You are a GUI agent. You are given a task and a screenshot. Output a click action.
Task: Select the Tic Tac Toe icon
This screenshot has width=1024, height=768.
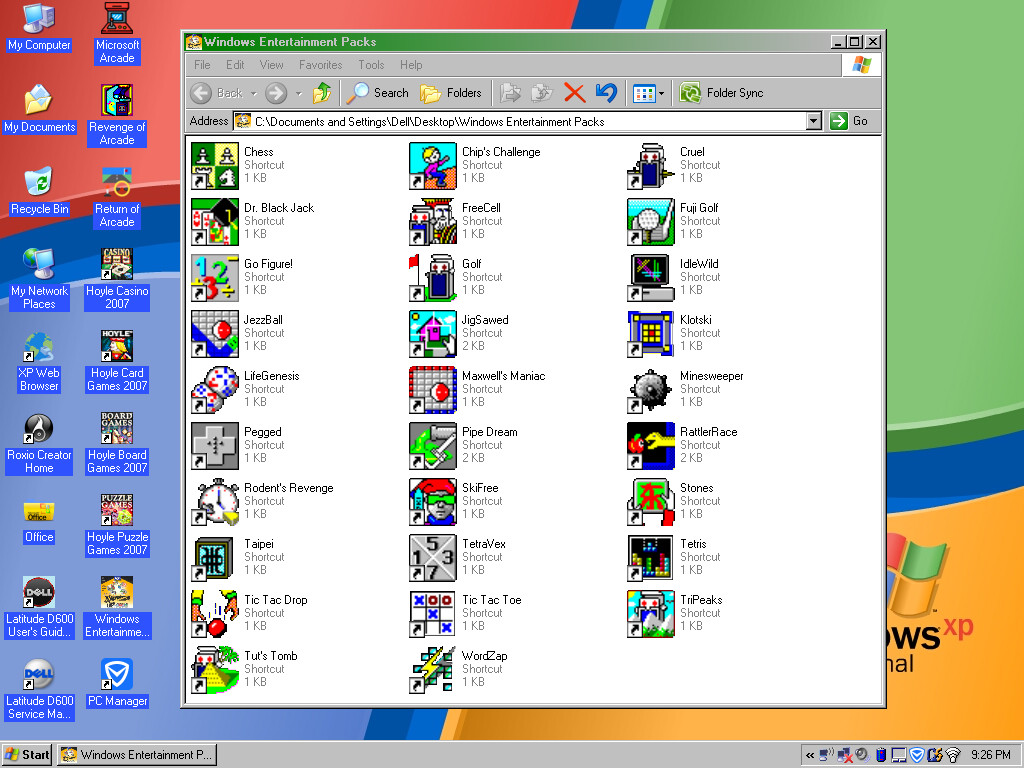coord(433,614)
